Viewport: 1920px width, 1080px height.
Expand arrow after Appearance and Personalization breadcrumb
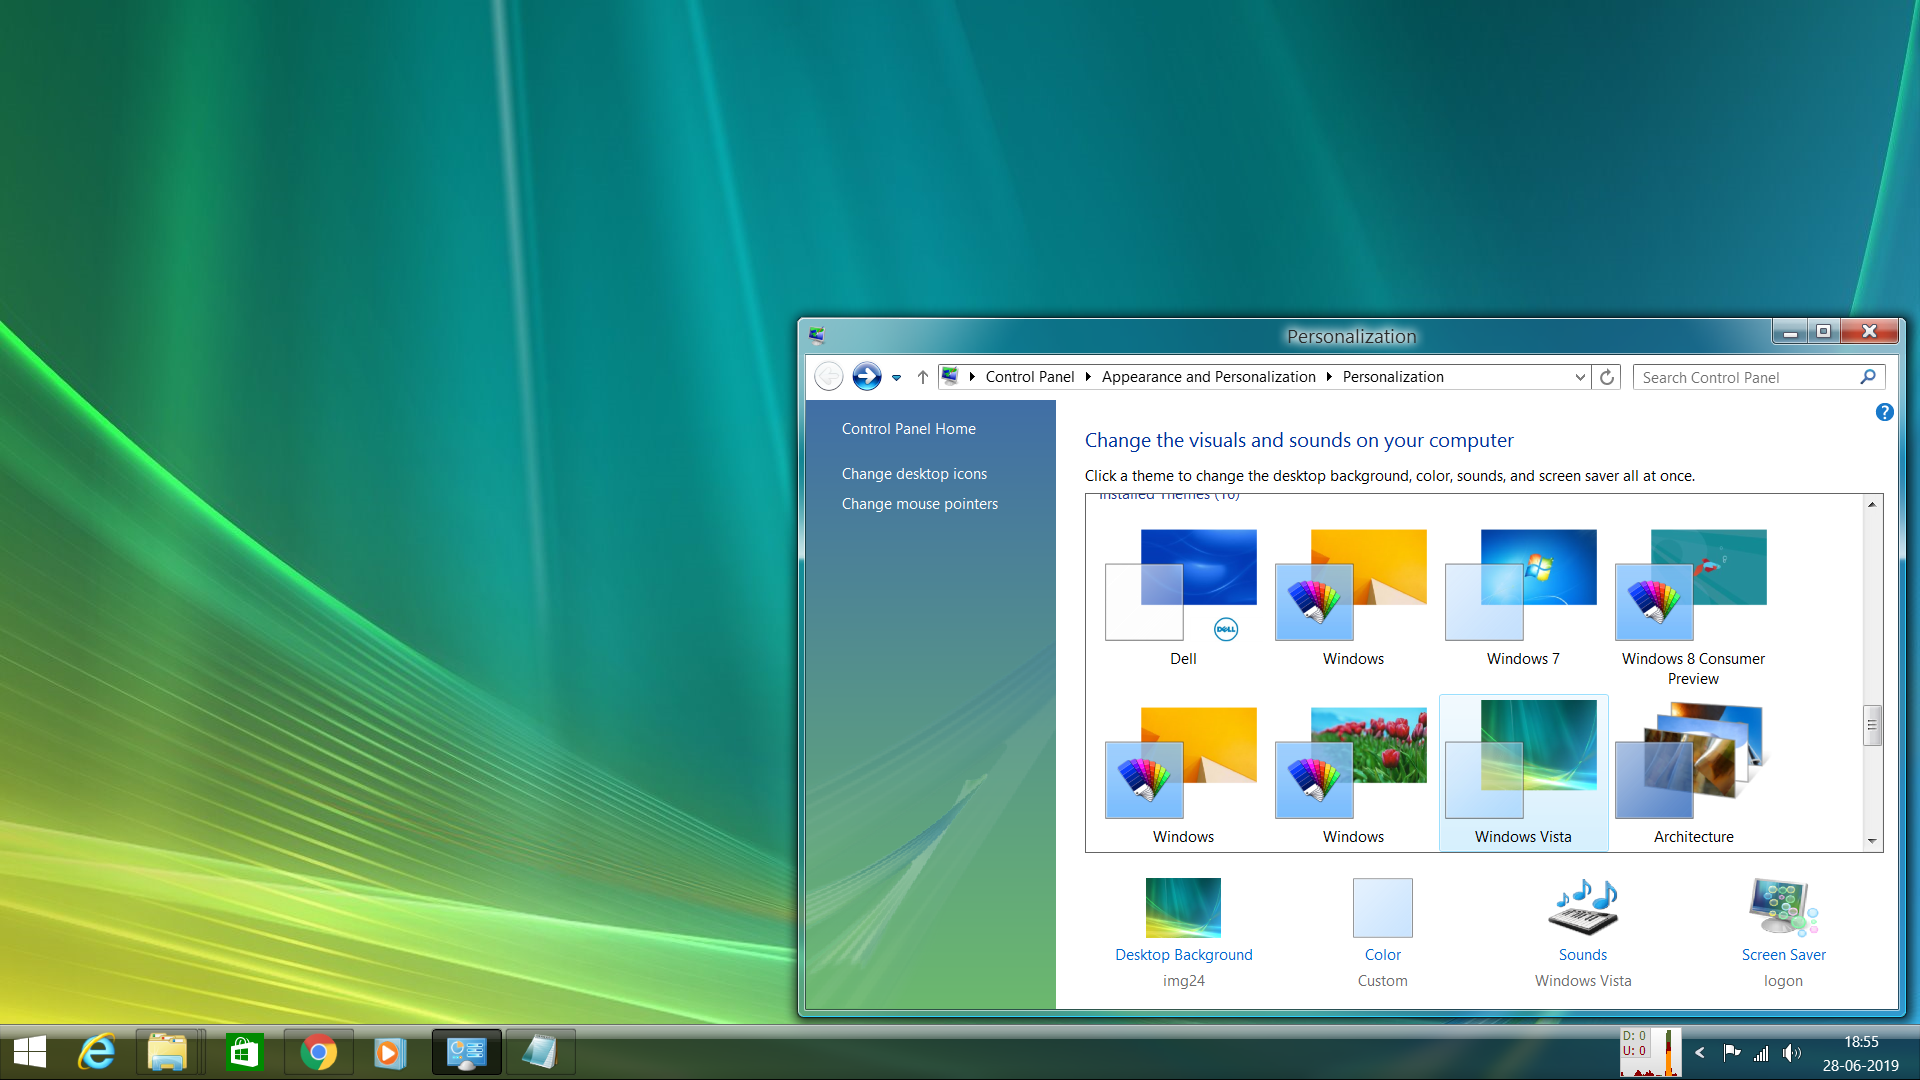1329,377
